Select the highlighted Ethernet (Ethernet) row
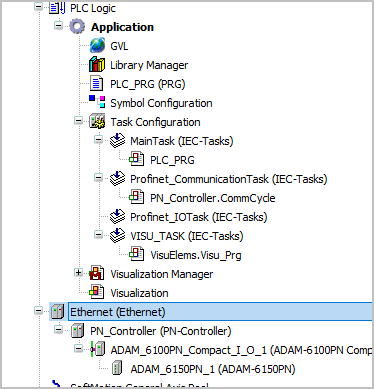This screenshot has width=374, height=389. click(220, 312)
